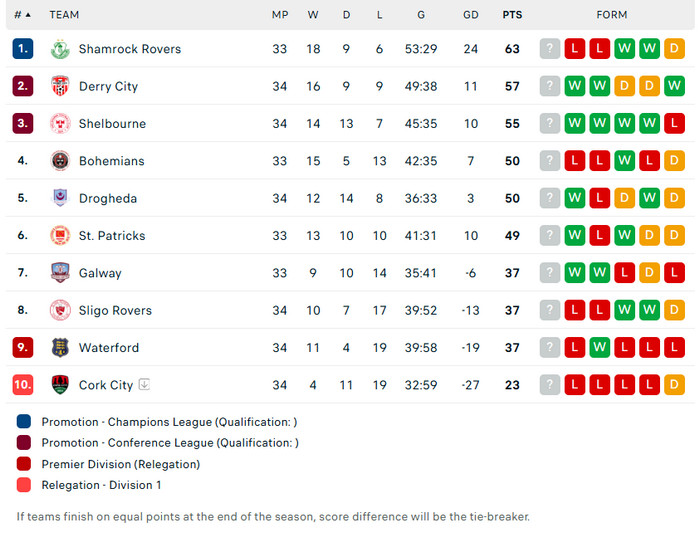Image resolution: width=700 pixels, height=533 pixels.
Task: Sort standings by GD column header
Action: tap(471, 15)
